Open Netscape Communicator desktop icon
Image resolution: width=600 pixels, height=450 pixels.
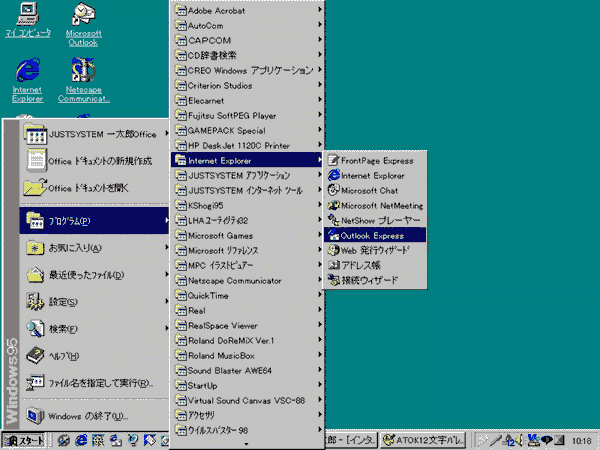[x=83, y=80]
